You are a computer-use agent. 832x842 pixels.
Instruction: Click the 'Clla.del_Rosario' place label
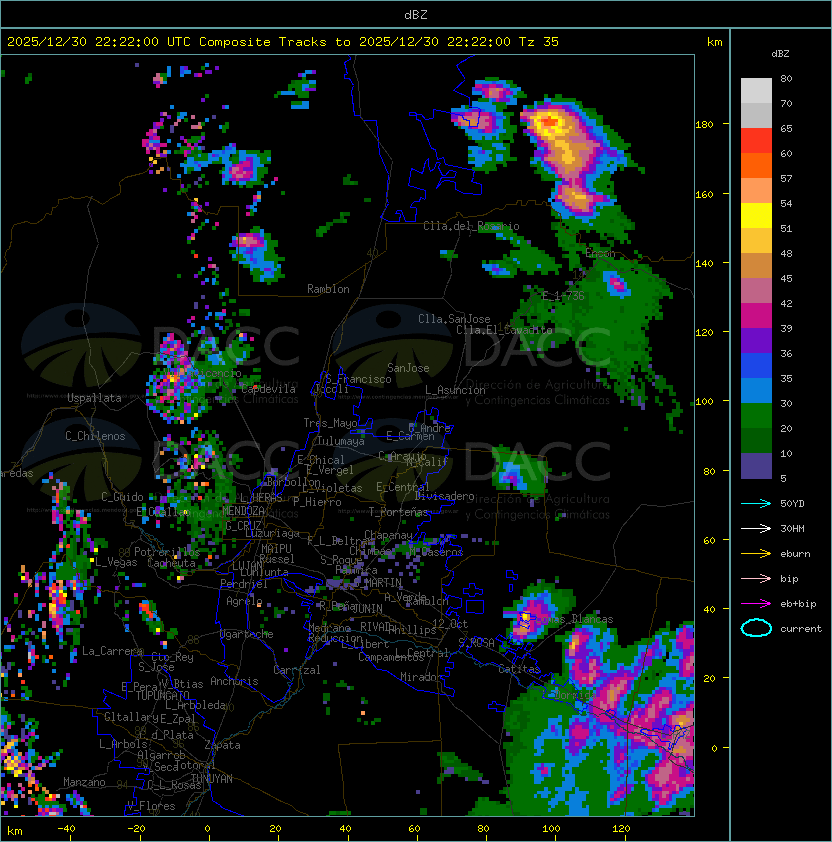tap(471, 226)
